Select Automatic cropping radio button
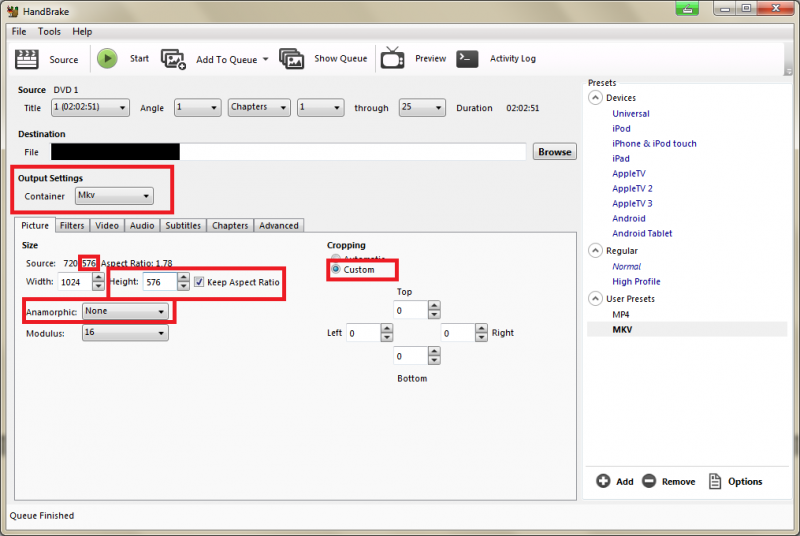 point(335,258)
